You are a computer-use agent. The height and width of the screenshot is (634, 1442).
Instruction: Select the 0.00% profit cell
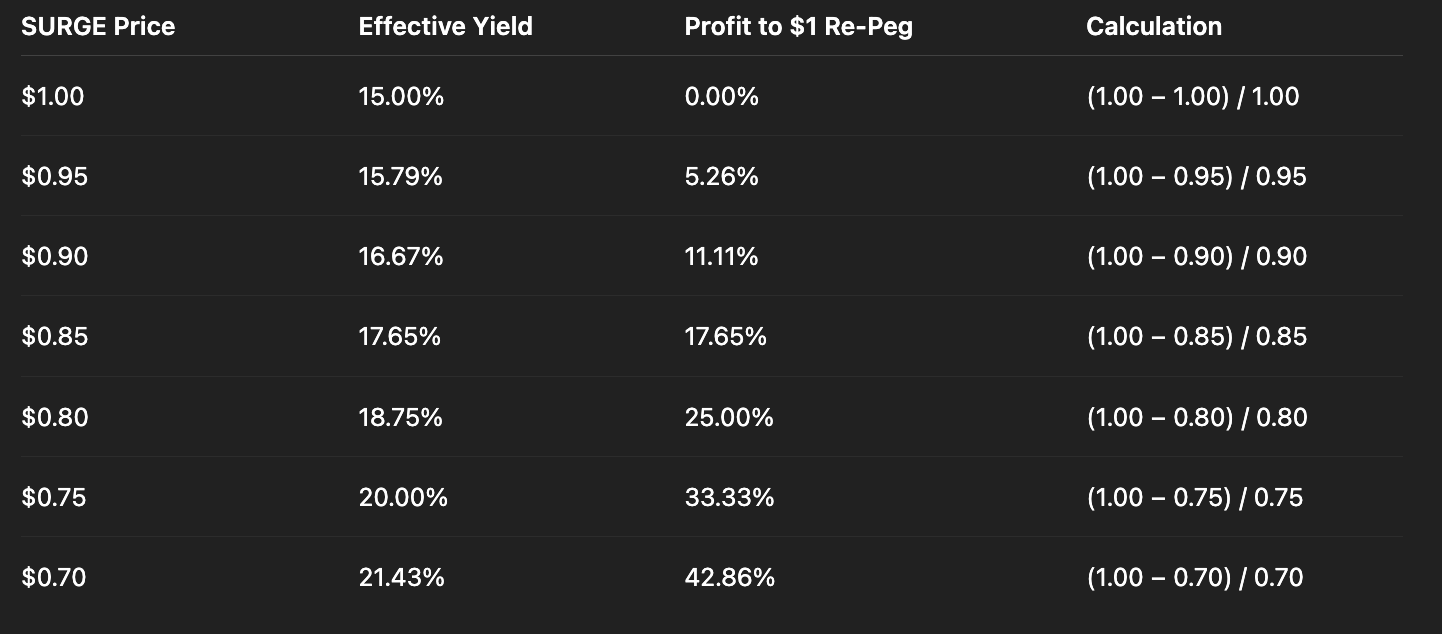(721, 97)
